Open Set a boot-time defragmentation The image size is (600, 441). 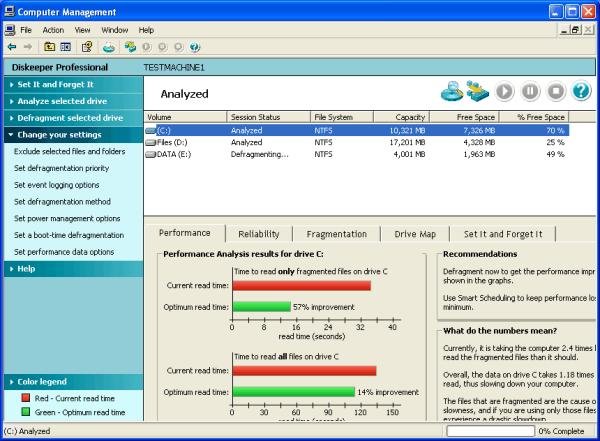pyautogui.click(x=69, y=235)
